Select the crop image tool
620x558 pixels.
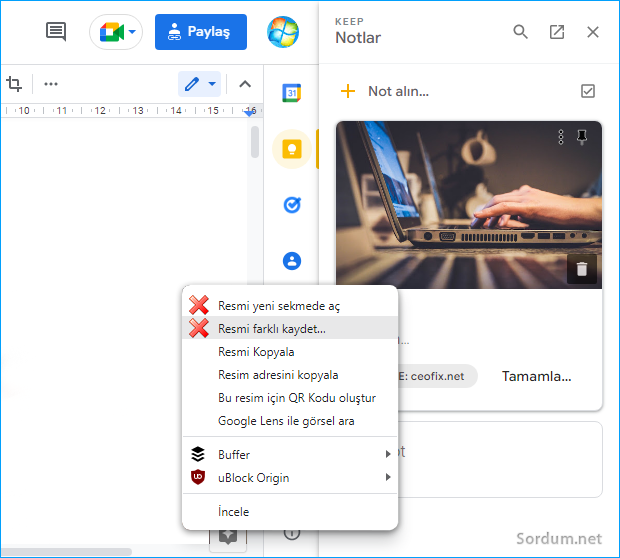[15, 84]
